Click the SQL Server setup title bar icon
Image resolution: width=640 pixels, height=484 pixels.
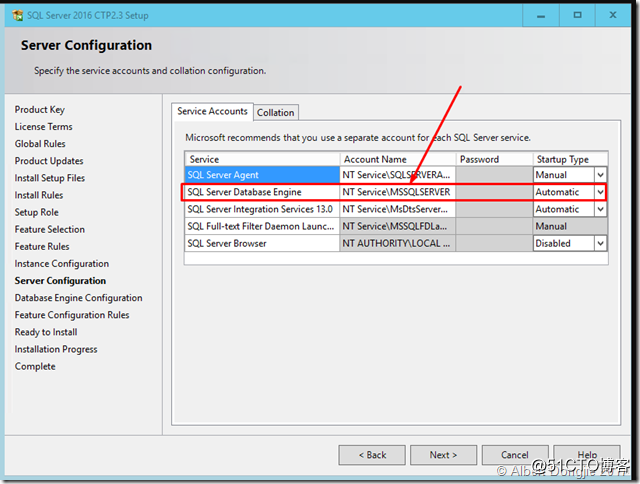coord(18,16)
